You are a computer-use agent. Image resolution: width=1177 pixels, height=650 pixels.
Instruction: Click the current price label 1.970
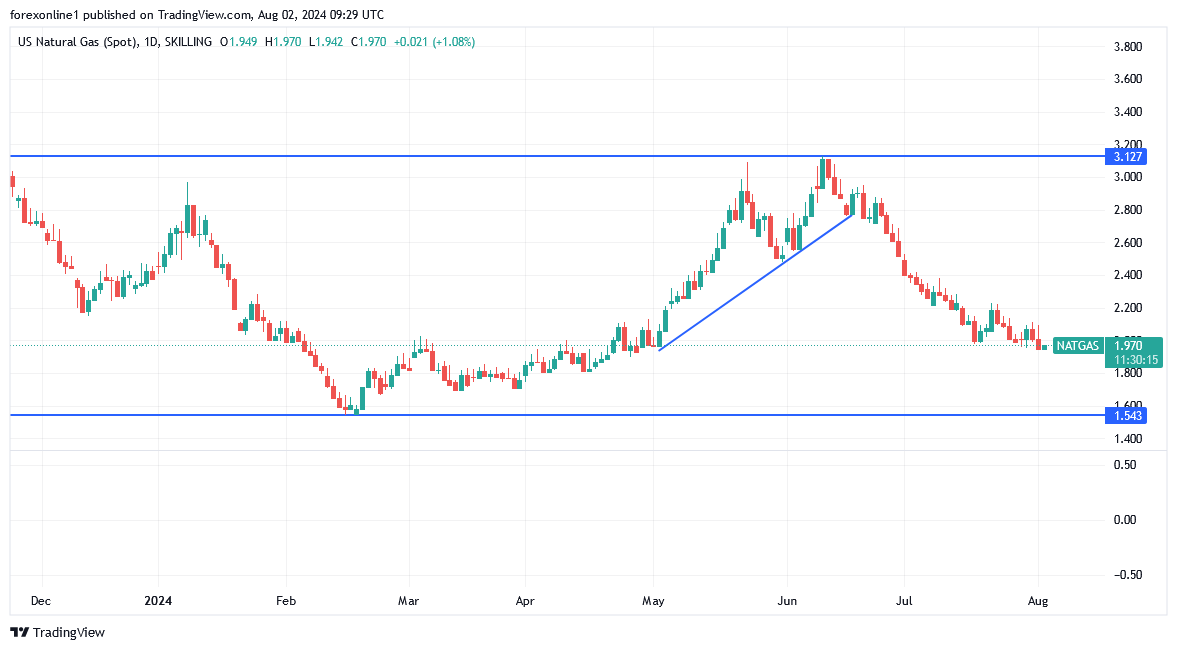(1128, 346)
